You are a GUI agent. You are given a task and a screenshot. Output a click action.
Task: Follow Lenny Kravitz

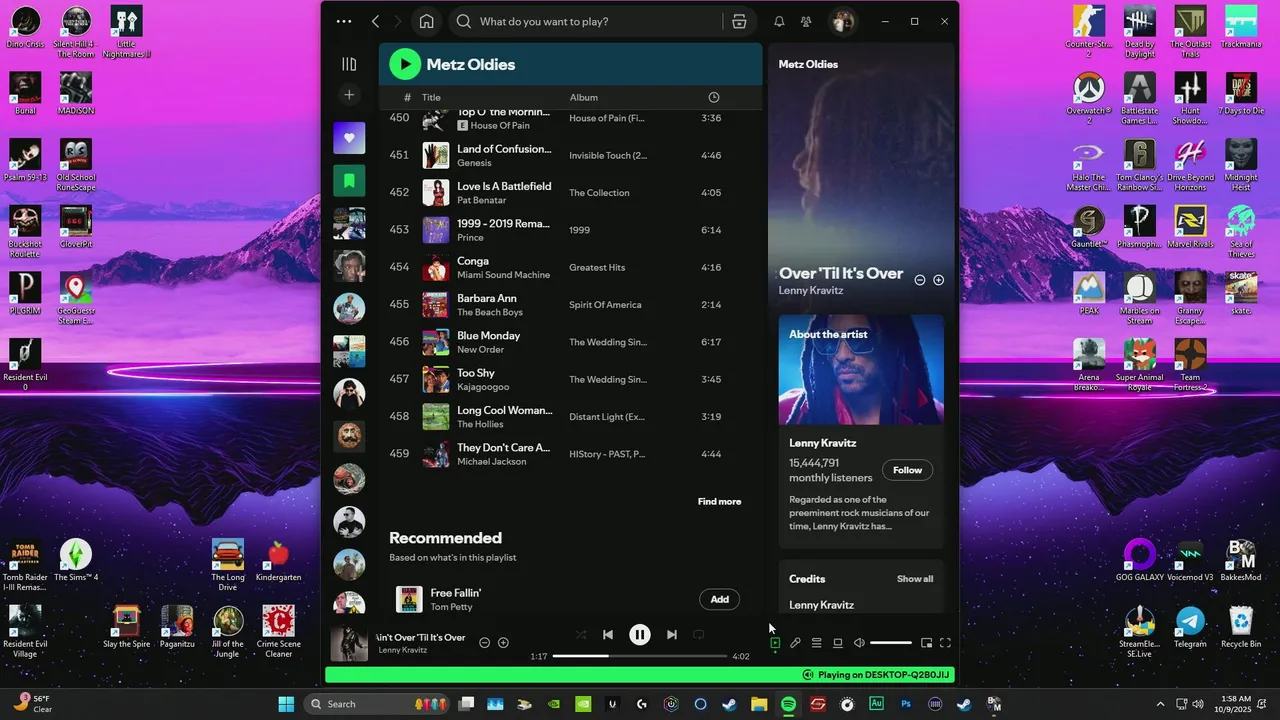coord(907,470)
